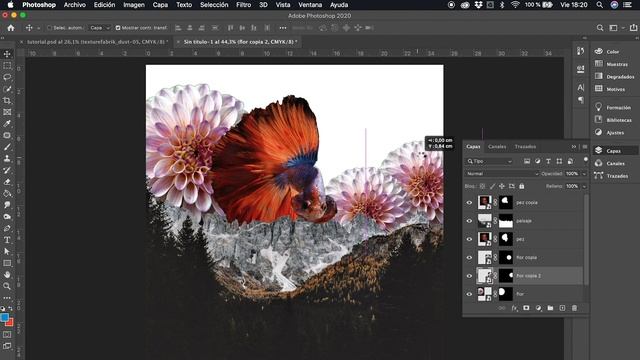The width and height of the screenshot is (640, 360).
Task: Select the Move tool in the toolbar
Action: [x=7, y=54]
